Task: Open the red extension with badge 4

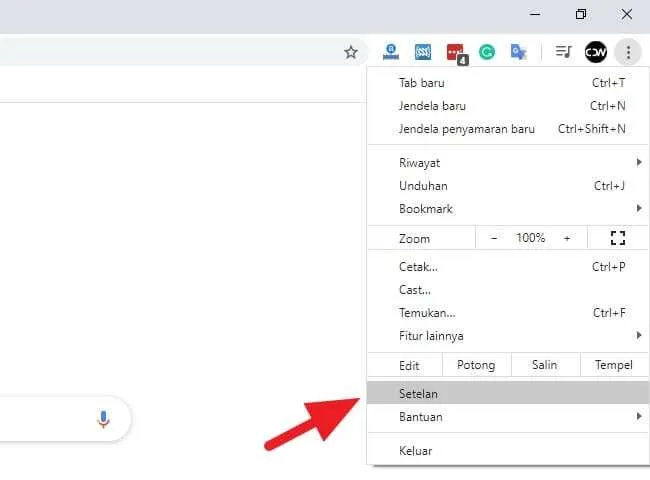Action: [x=456, y=53]
